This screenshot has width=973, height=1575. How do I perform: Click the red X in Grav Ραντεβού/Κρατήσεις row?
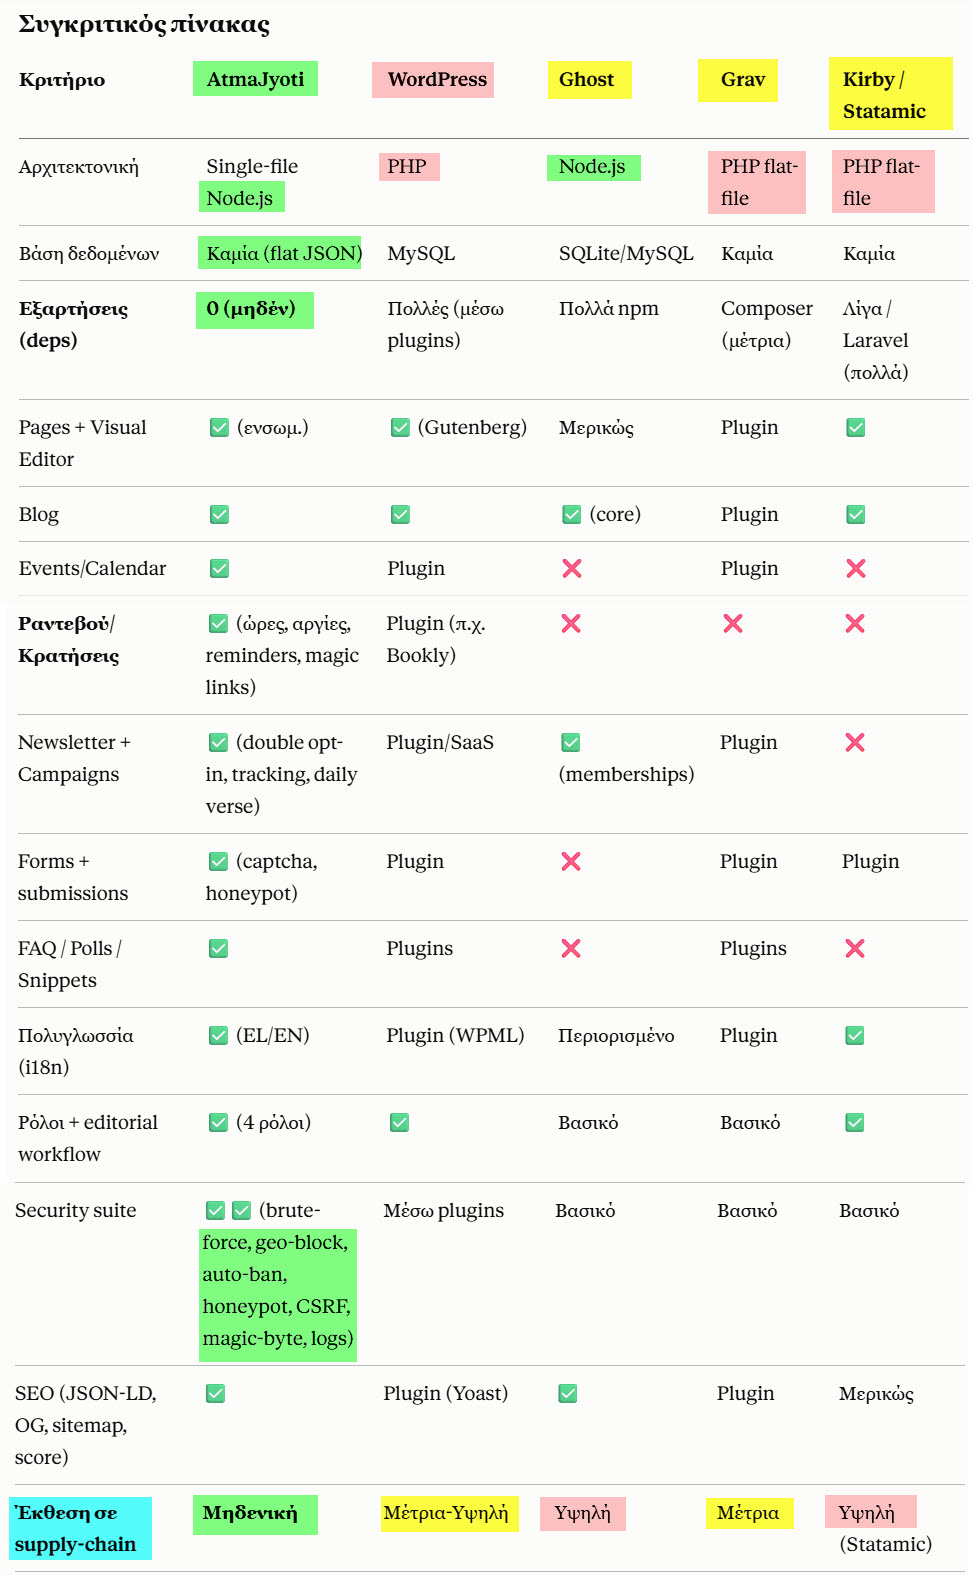pos(733,623)
